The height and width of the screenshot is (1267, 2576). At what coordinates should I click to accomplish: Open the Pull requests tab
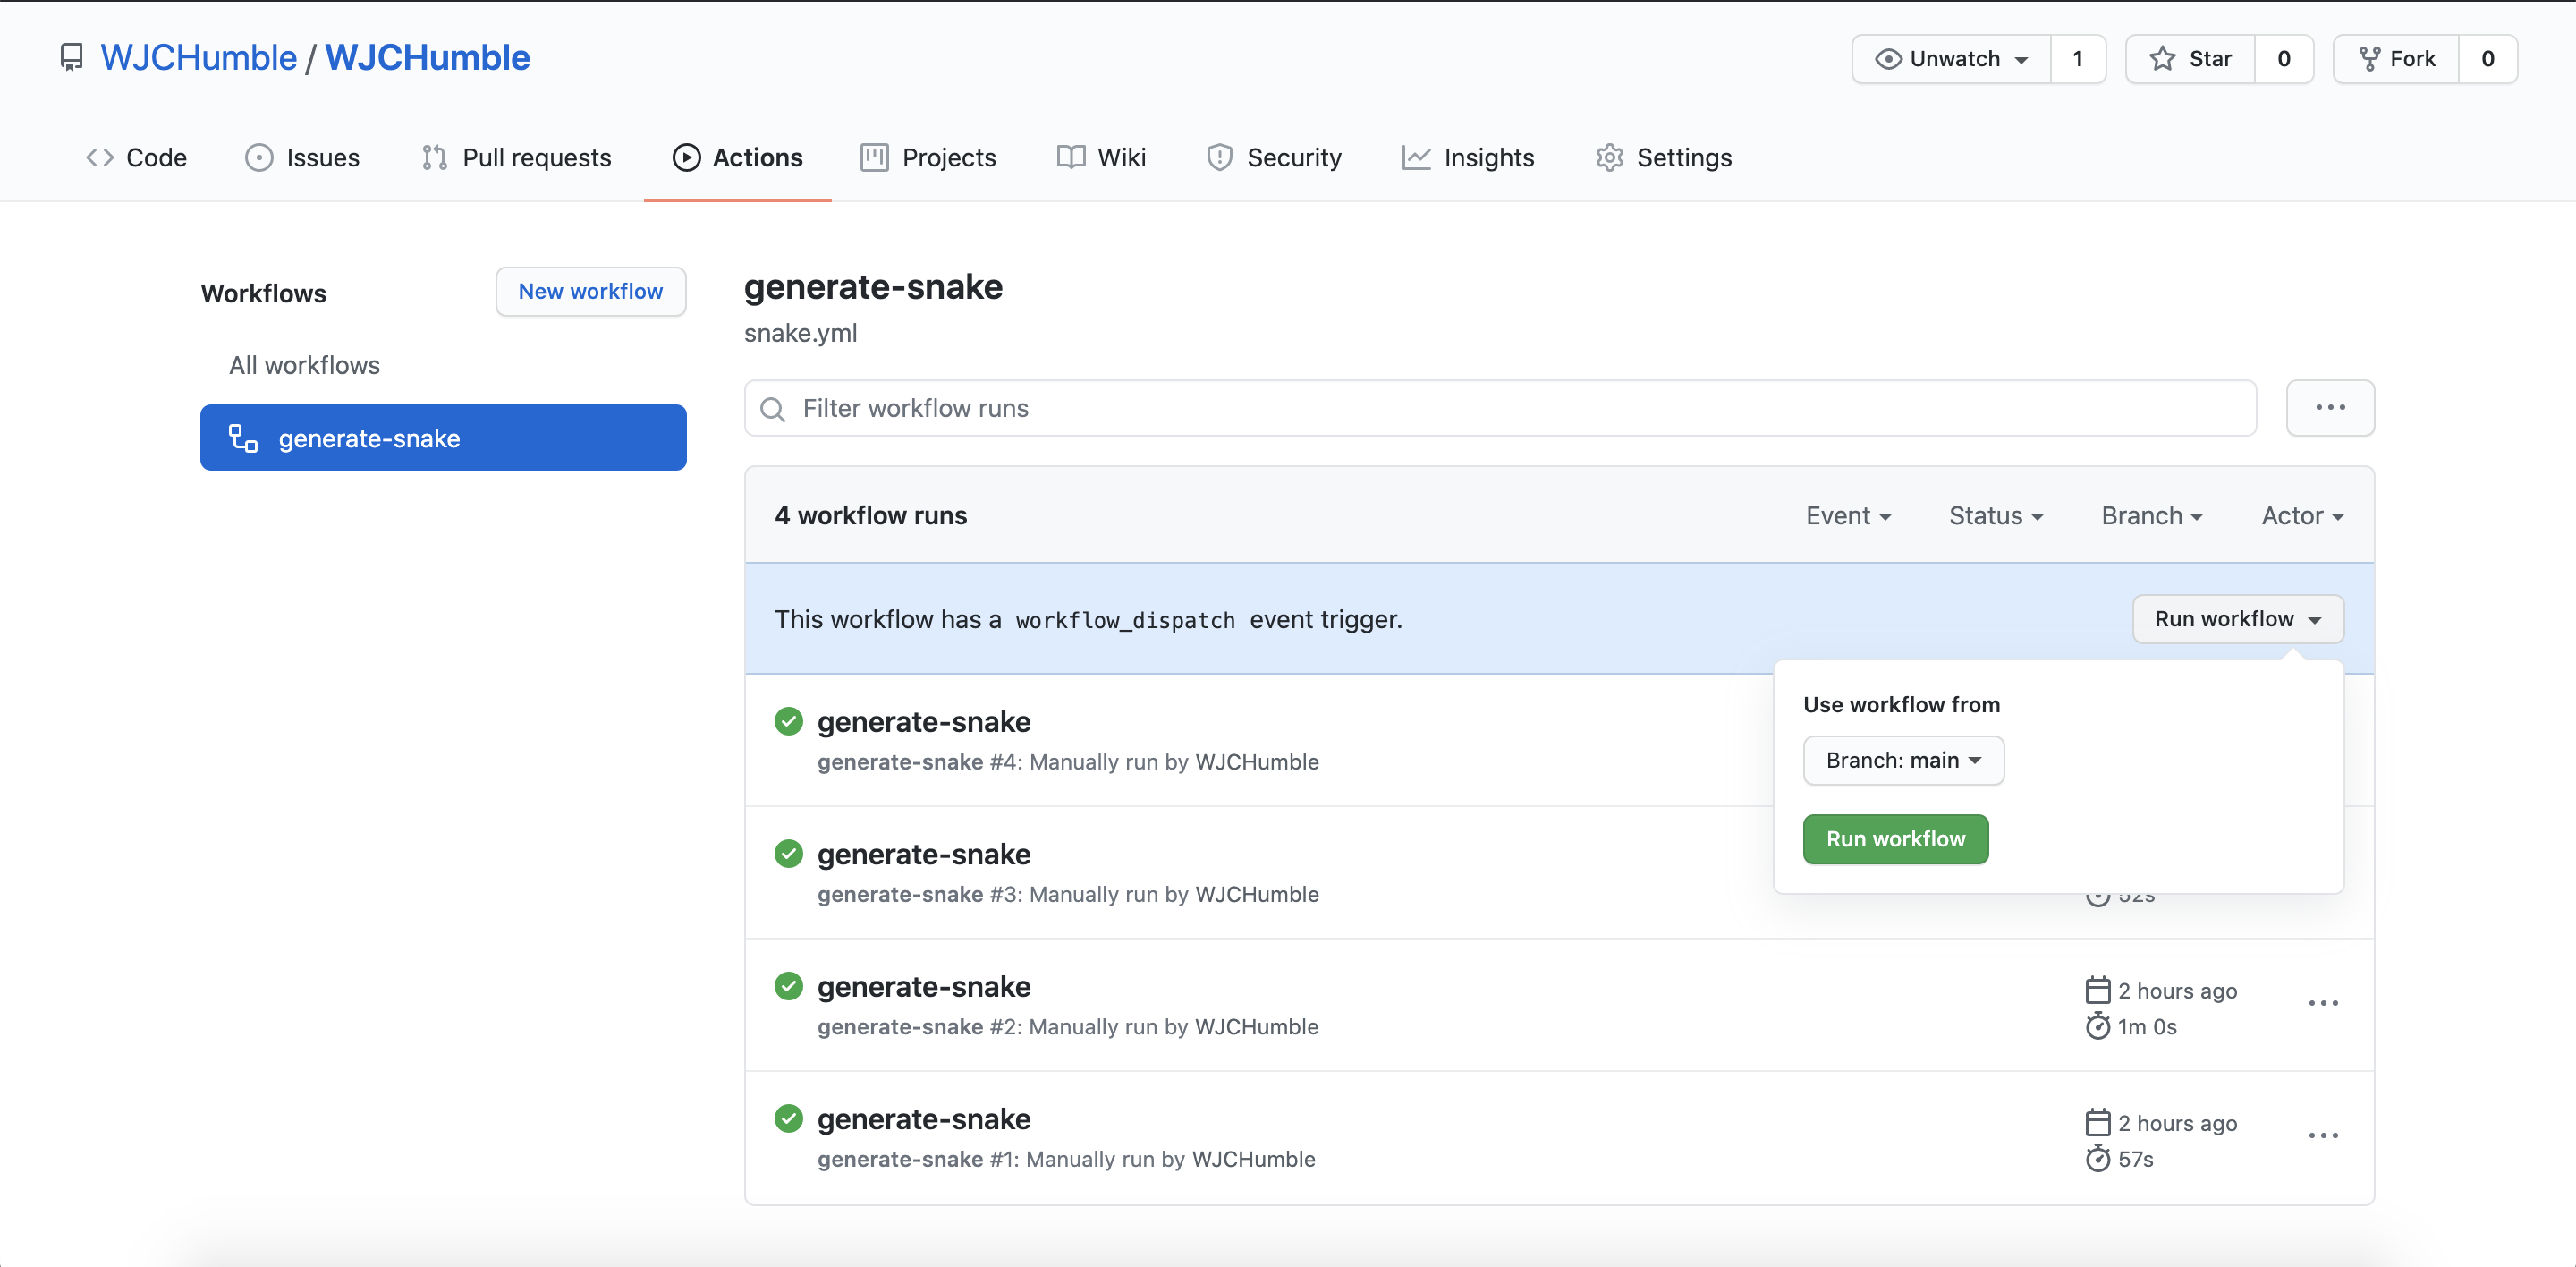pos(516,158)
